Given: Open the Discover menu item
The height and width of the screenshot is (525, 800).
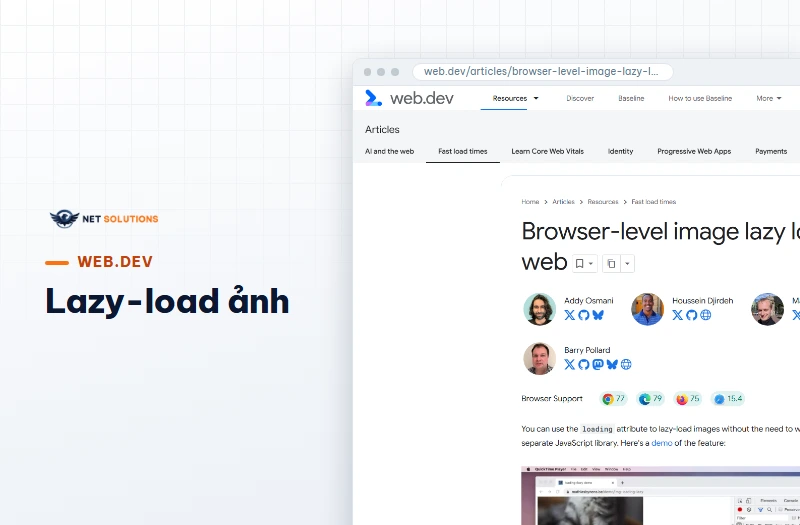Looking at the screenshot, I should click(x=580, y=98).
